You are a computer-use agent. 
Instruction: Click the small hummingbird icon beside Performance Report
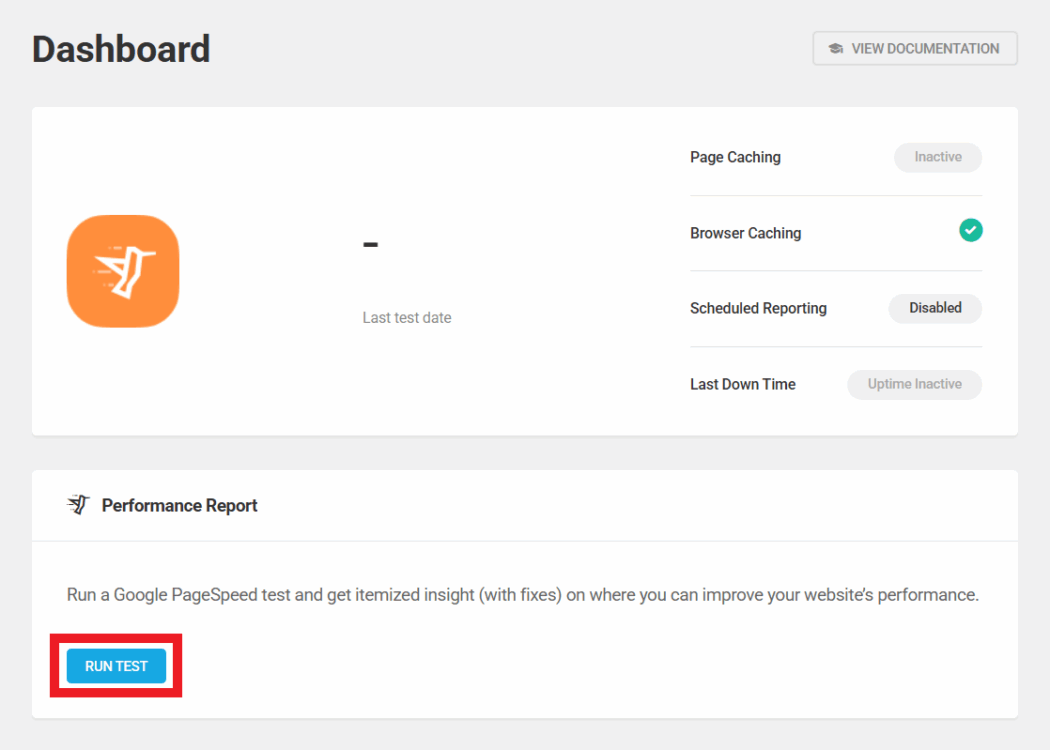(78, 505)
